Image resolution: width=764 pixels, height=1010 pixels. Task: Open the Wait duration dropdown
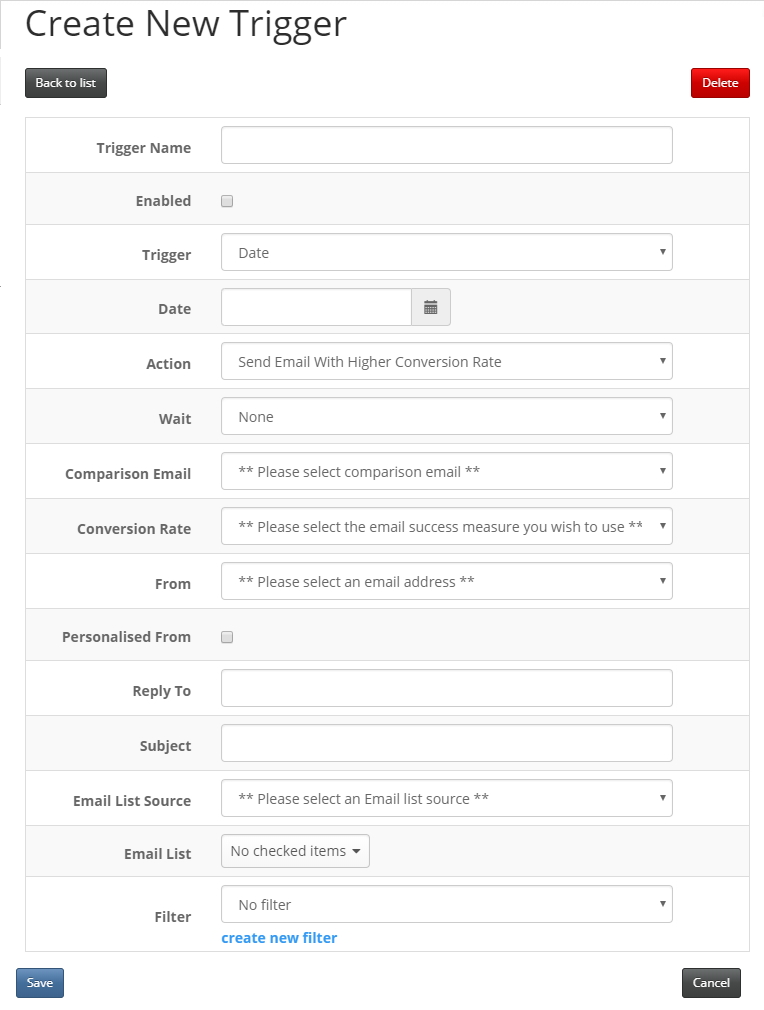446,416
